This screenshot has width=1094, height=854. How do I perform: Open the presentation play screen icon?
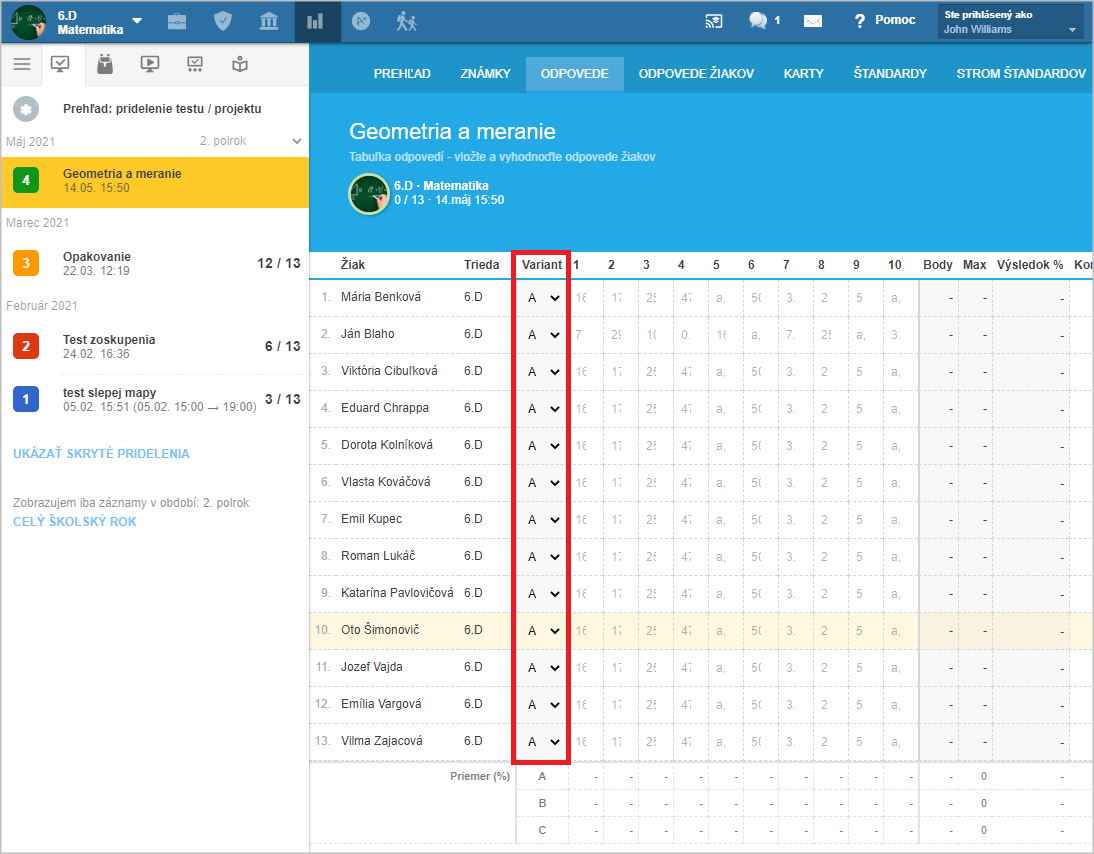150,64
